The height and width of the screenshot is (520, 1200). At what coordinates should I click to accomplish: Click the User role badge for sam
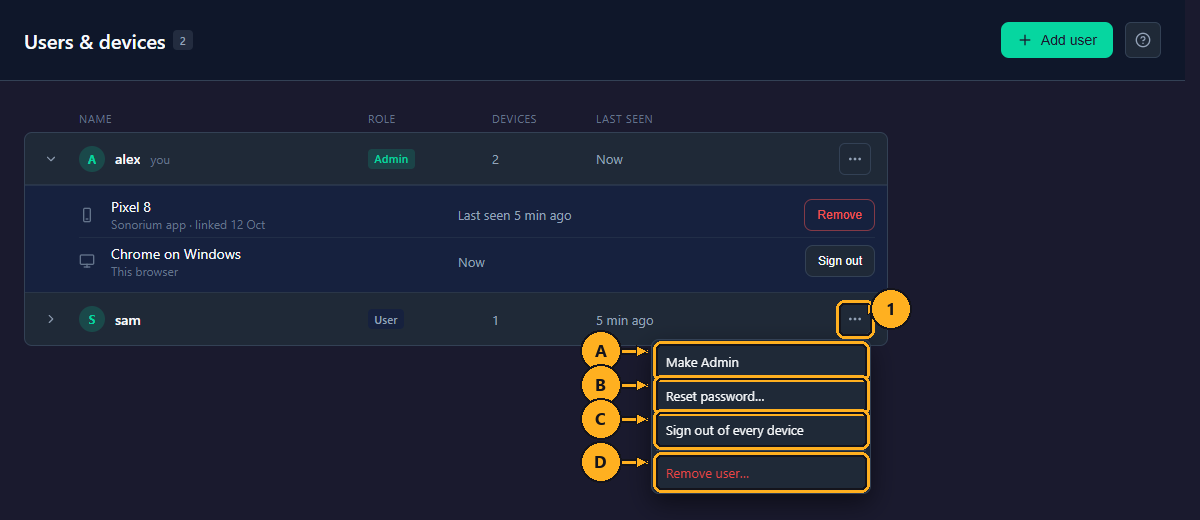click(x=386, y=320)
